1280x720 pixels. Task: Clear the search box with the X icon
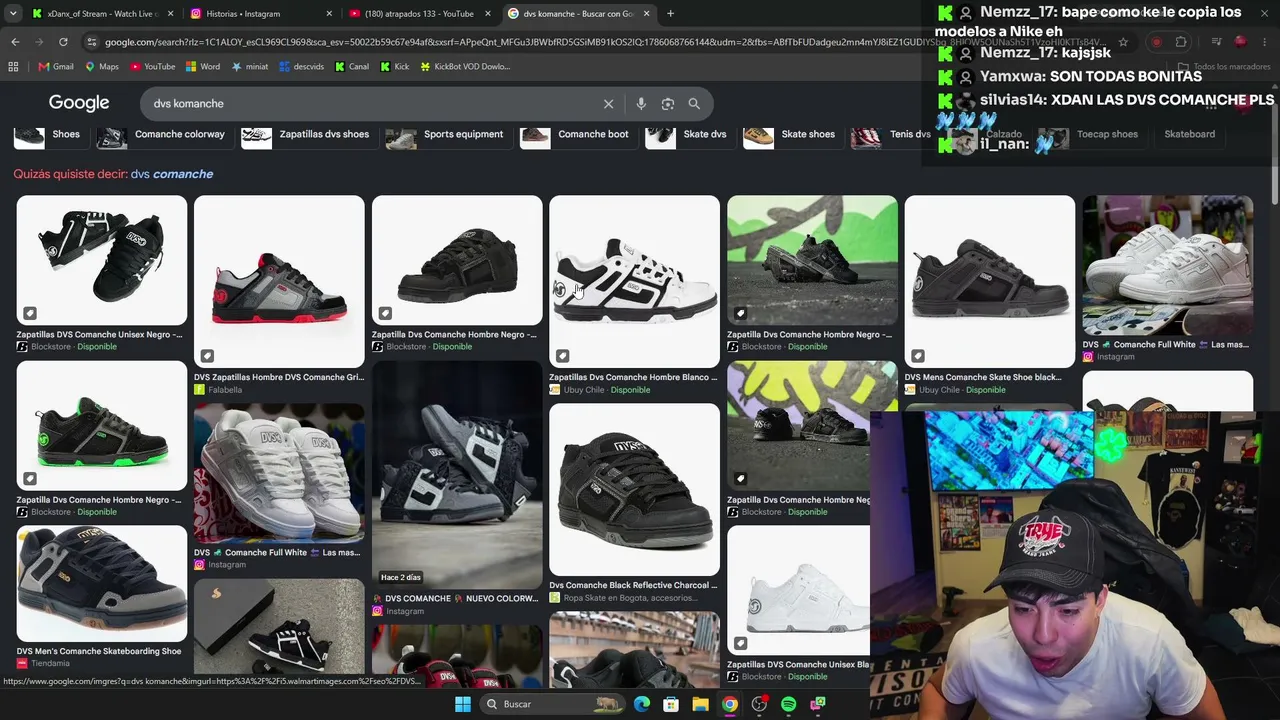(608, 104)
